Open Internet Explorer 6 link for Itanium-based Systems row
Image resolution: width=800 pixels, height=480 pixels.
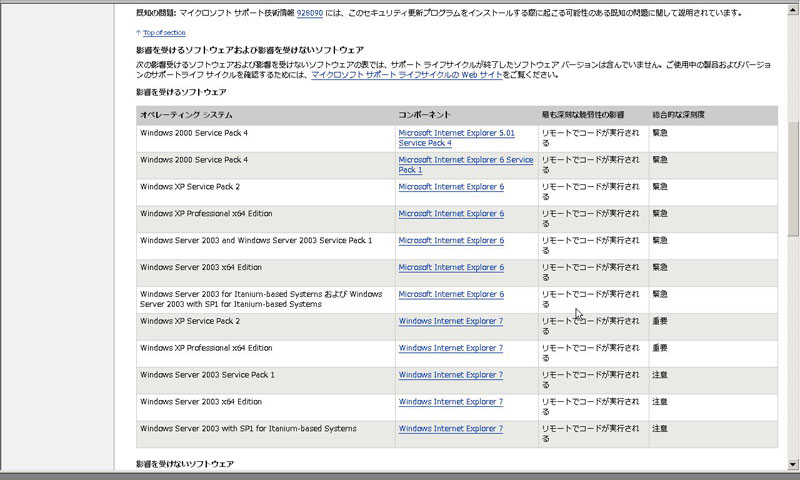(451, 294)
